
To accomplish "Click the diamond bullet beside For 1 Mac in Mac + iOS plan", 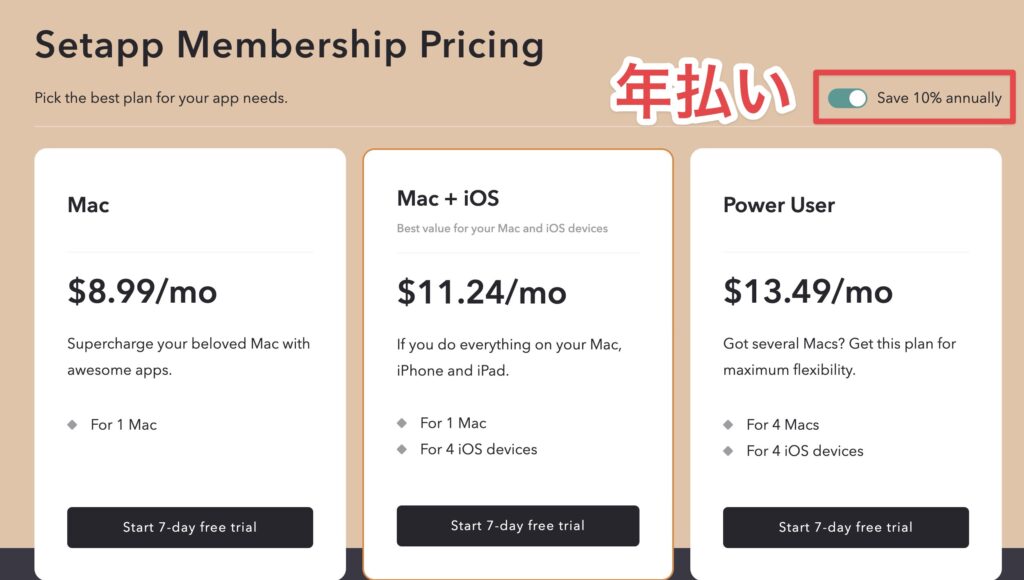I will point(402,423).
